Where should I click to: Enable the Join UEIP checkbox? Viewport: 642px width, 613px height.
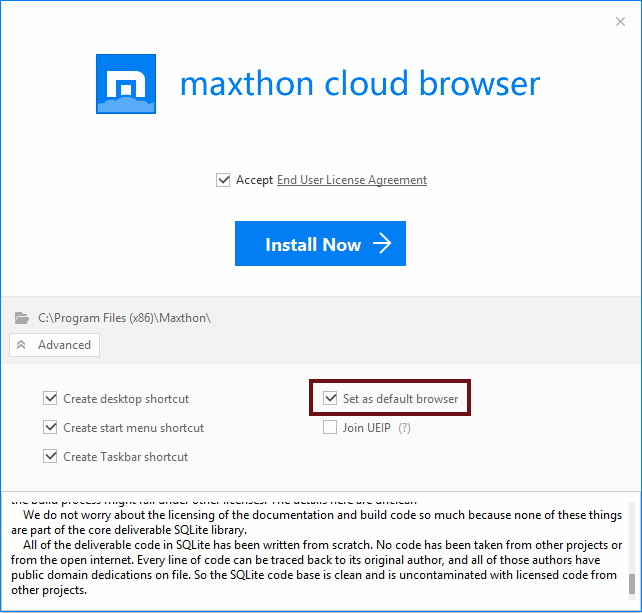(330, 427)
